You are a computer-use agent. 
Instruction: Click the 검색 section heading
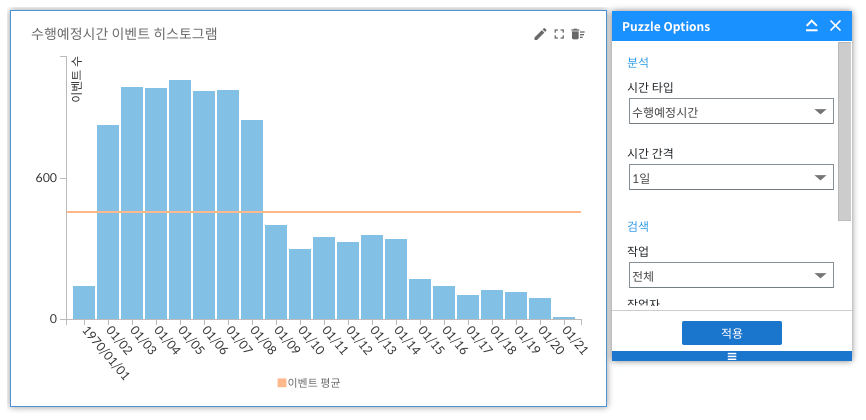click(x=638, y=227)
